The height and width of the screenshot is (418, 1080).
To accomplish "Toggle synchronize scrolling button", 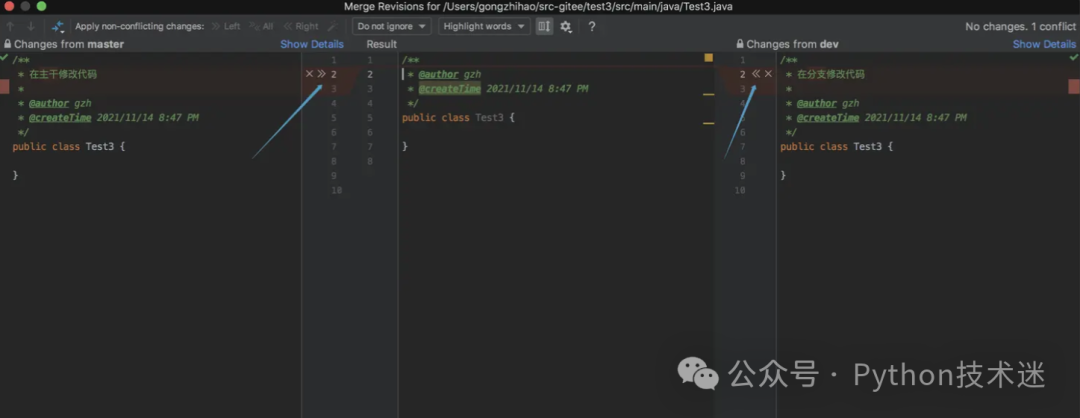I will click(x=545, y=26).
